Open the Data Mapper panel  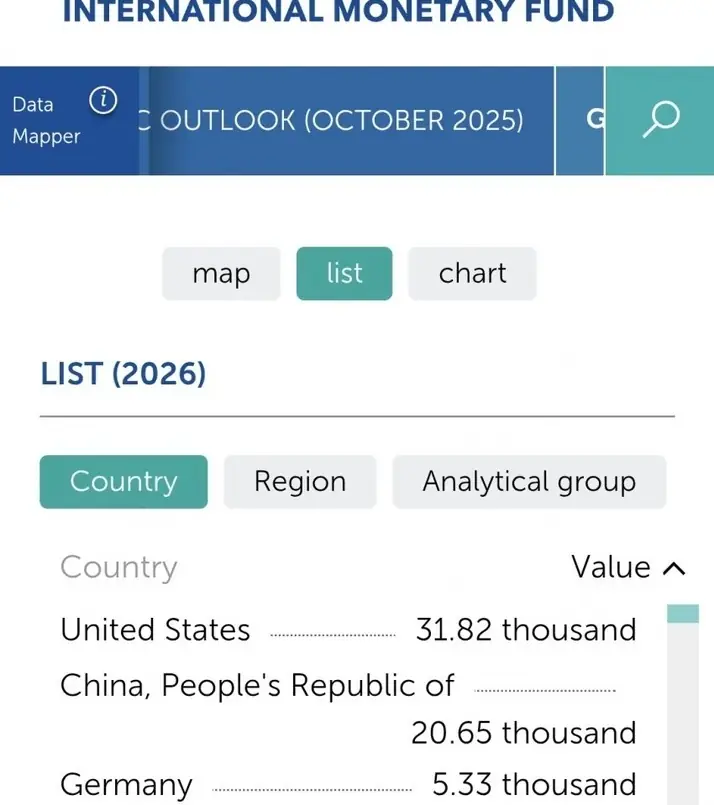tap(46, 120)
